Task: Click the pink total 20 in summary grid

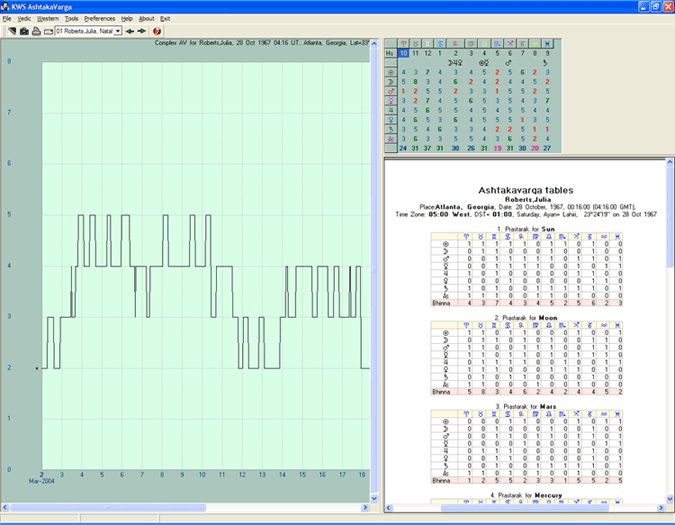Action: (x=535, y=148)
